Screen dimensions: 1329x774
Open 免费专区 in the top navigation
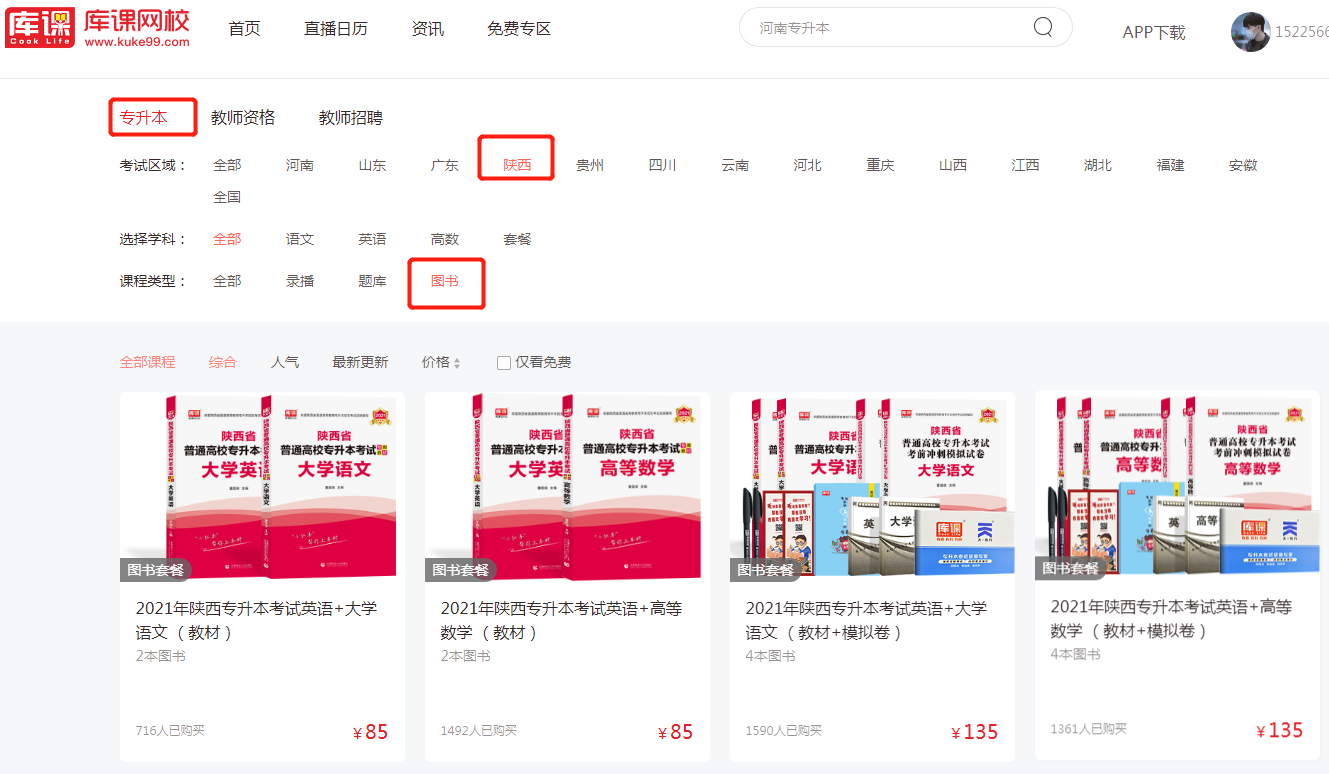pyautogui.click(x=519, y=29)
